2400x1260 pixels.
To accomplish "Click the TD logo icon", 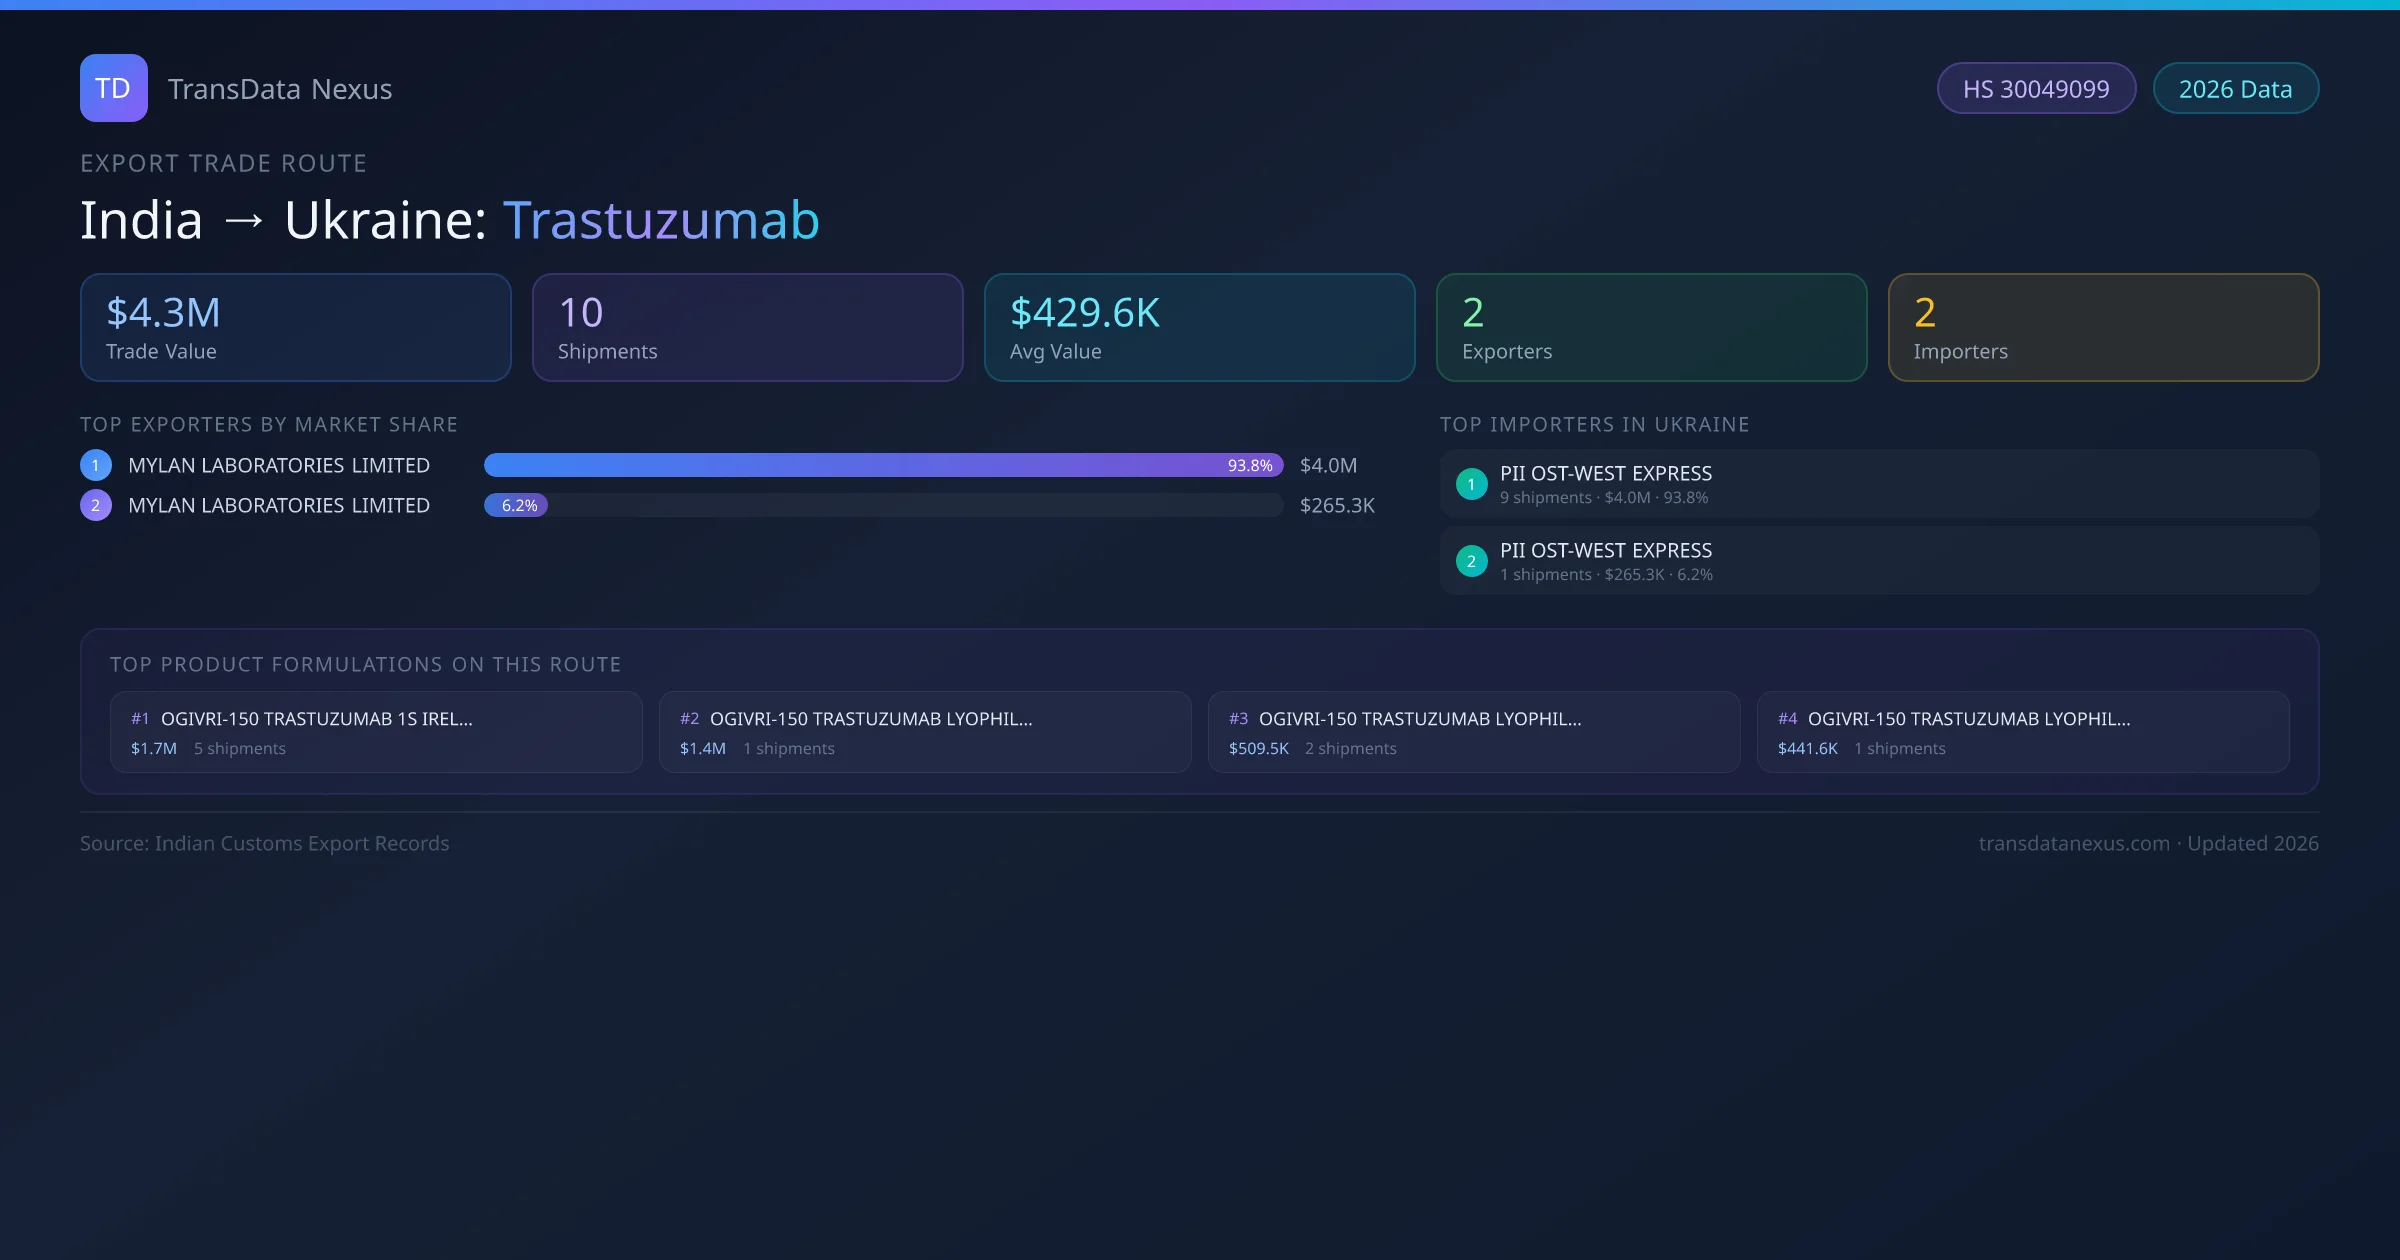I will point(113,88).
